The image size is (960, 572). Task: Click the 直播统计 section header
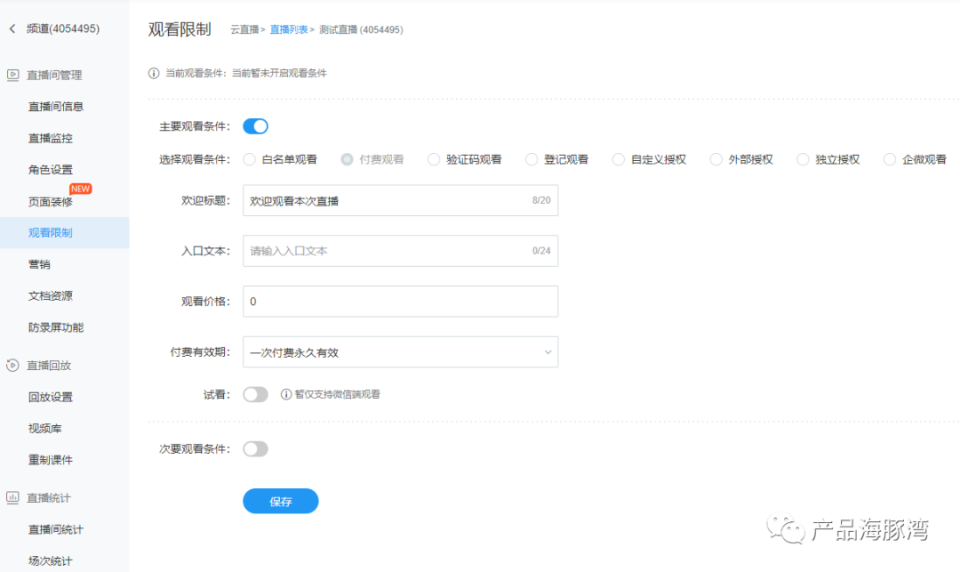click(x=48, y=497)
